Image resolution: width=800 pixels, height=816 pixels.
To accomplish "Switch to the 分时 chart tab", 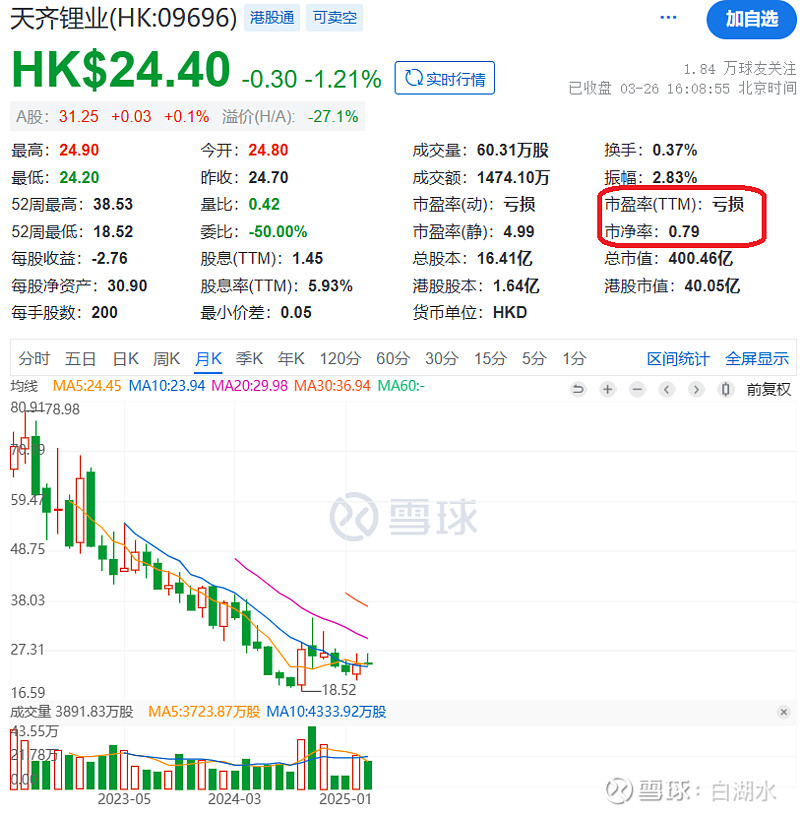I will pyautogui.click(x=34, y=359).
